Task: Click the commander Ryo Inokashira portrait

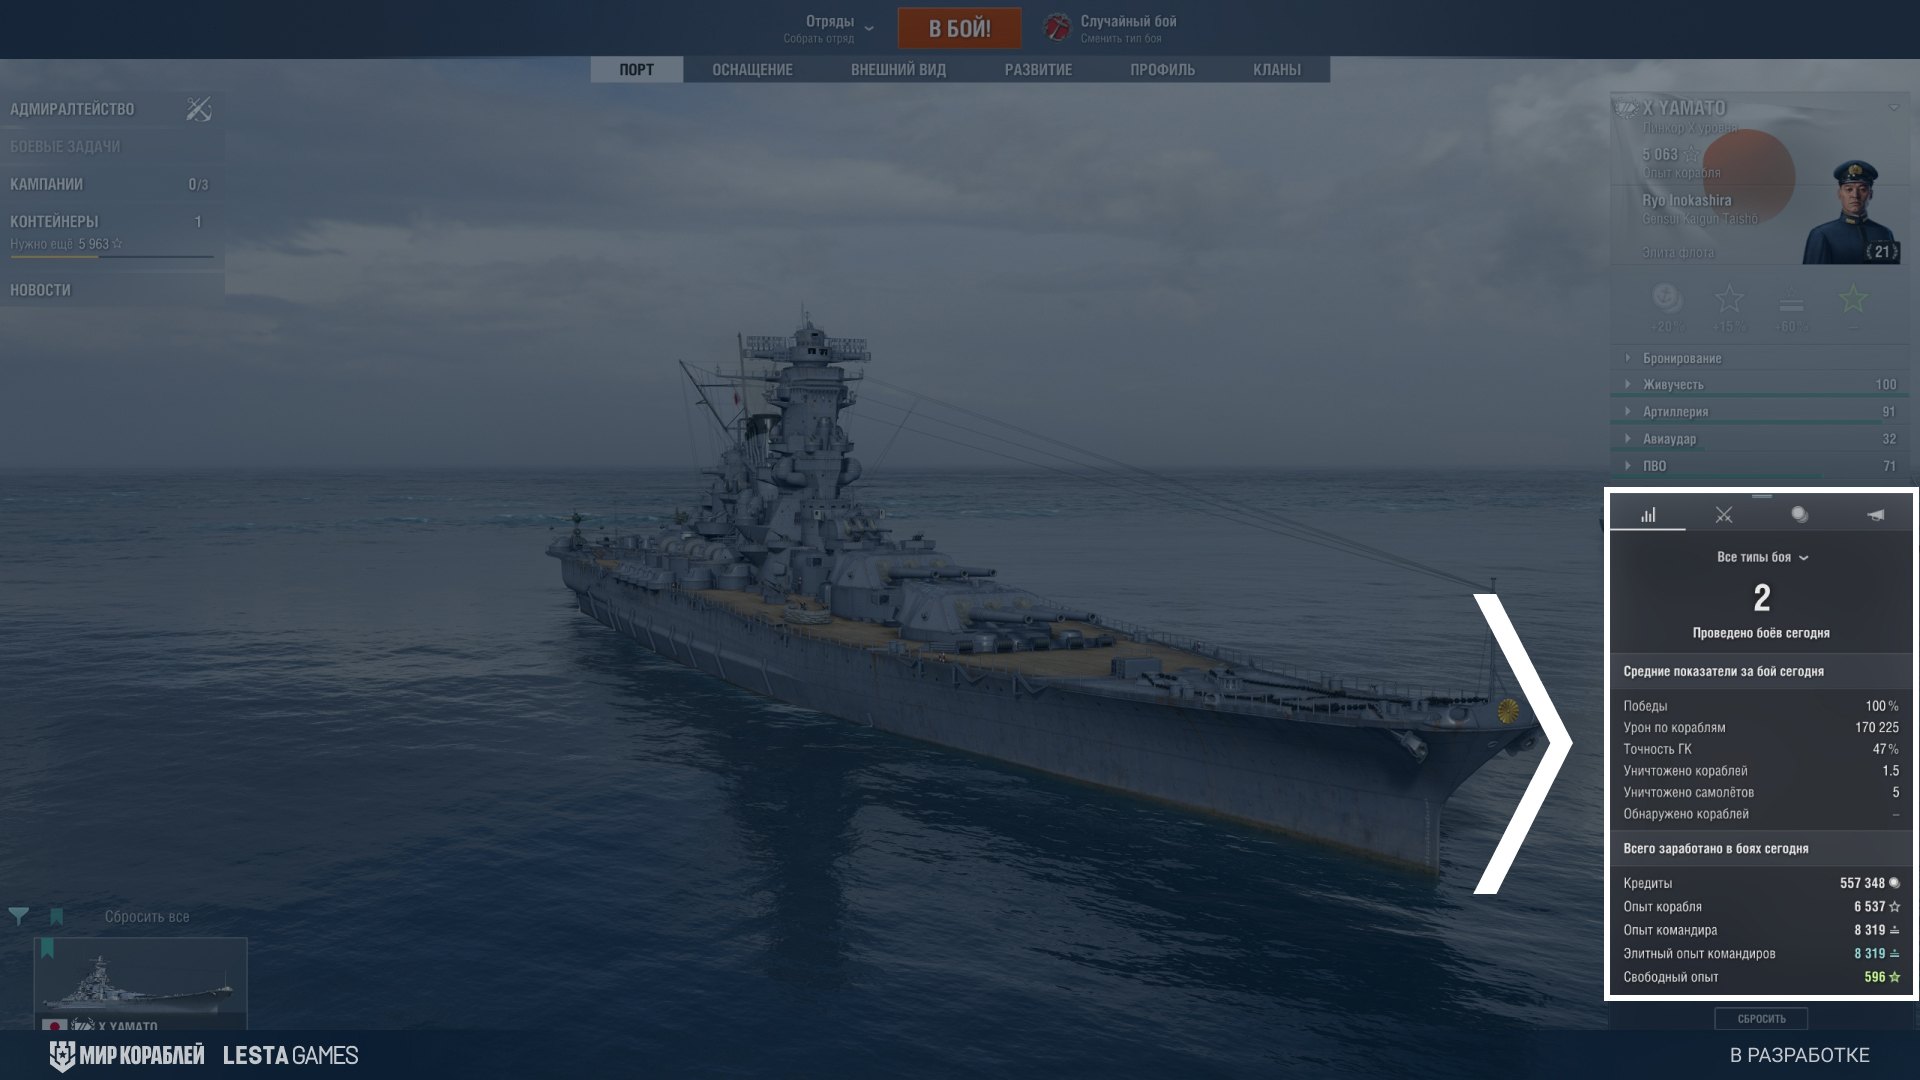Action: pyautogui.click(x=1851, y=211)
